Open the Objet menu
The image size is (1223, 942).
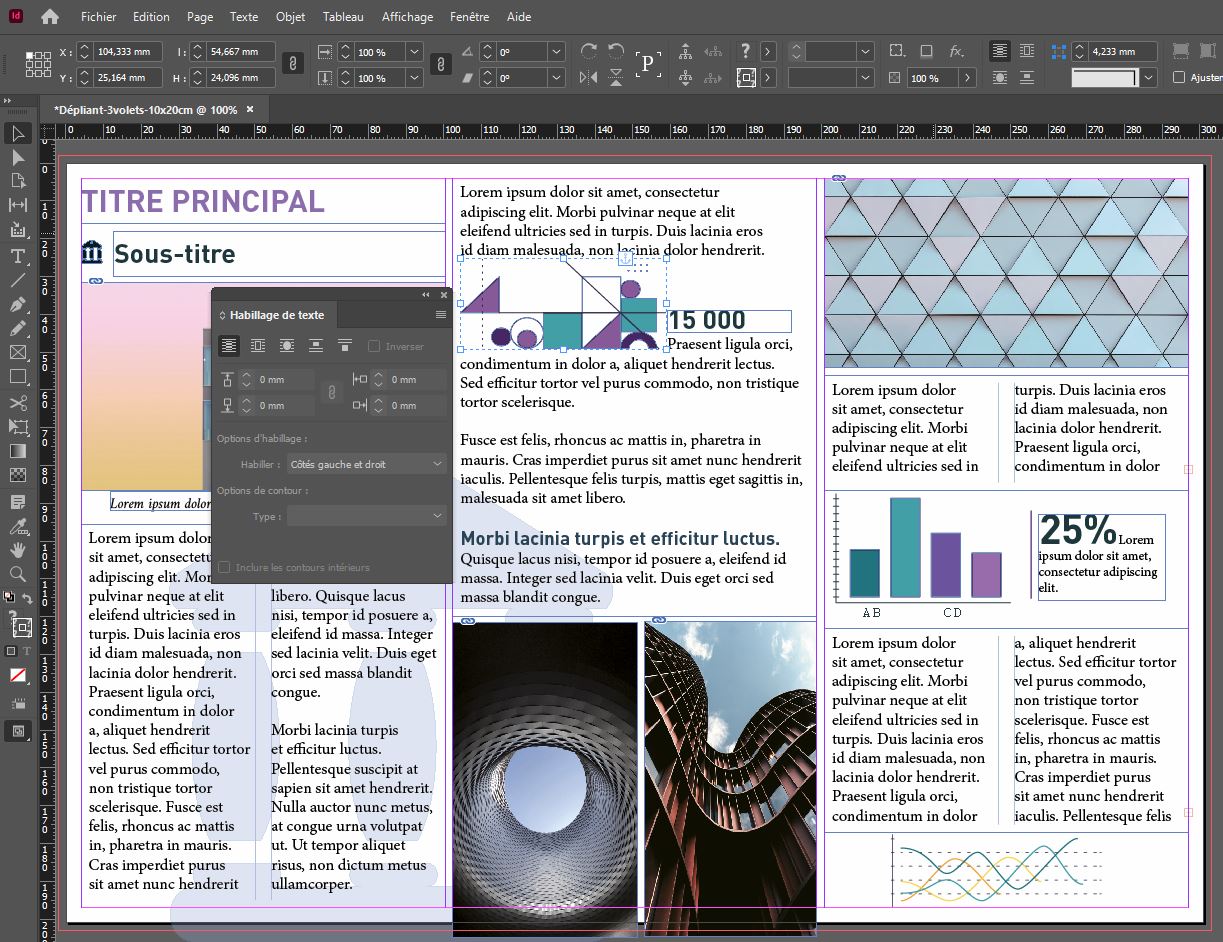click(x=291, y=17)
